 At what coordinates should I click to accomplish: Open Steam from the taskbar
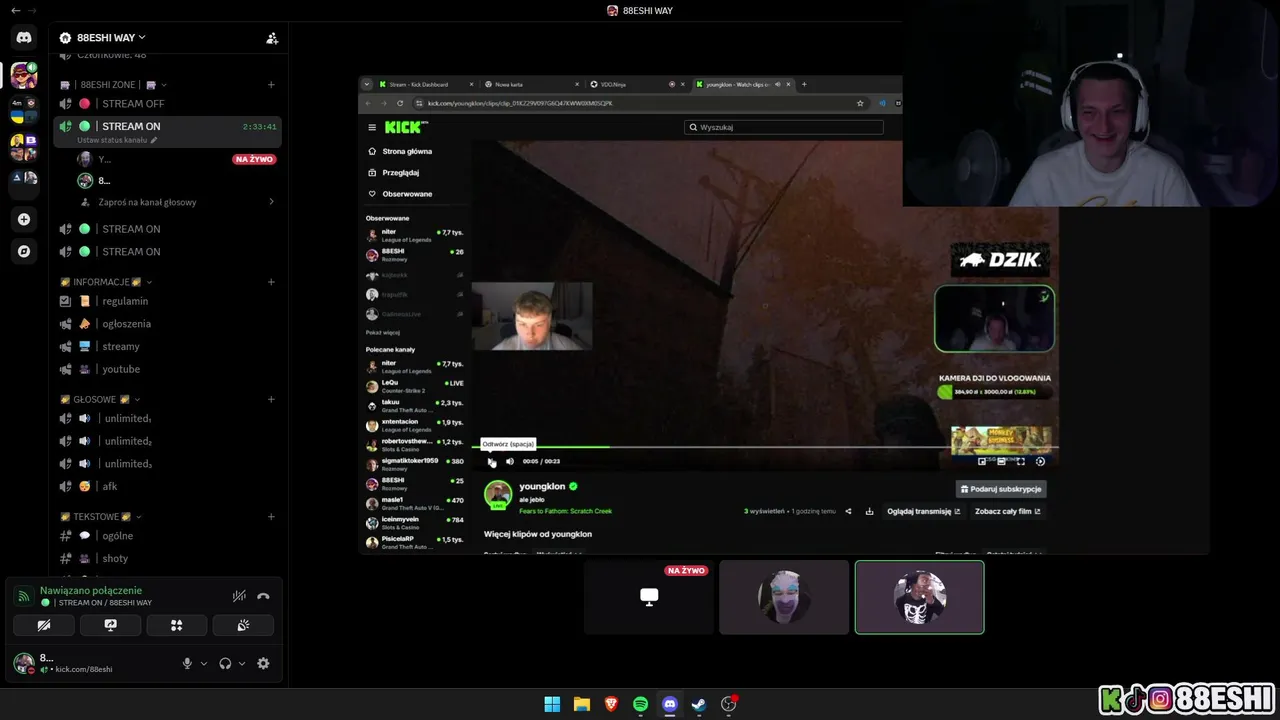click(x=699, y=704)
